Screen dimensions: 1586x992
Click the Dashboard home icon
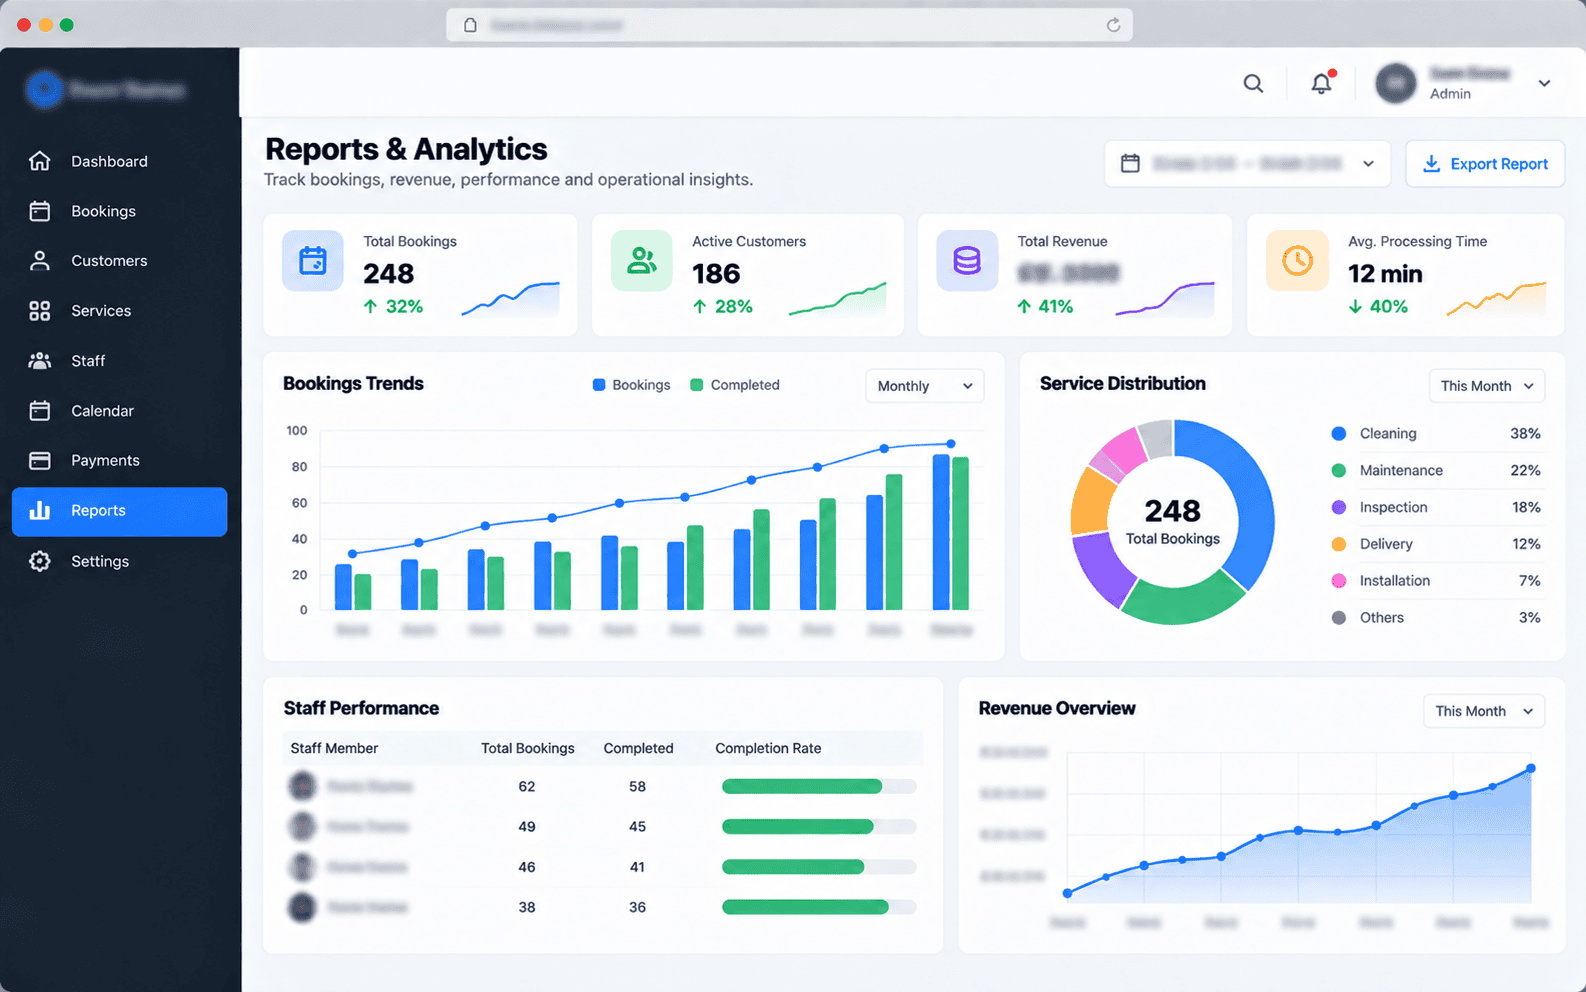coord(40,161)
